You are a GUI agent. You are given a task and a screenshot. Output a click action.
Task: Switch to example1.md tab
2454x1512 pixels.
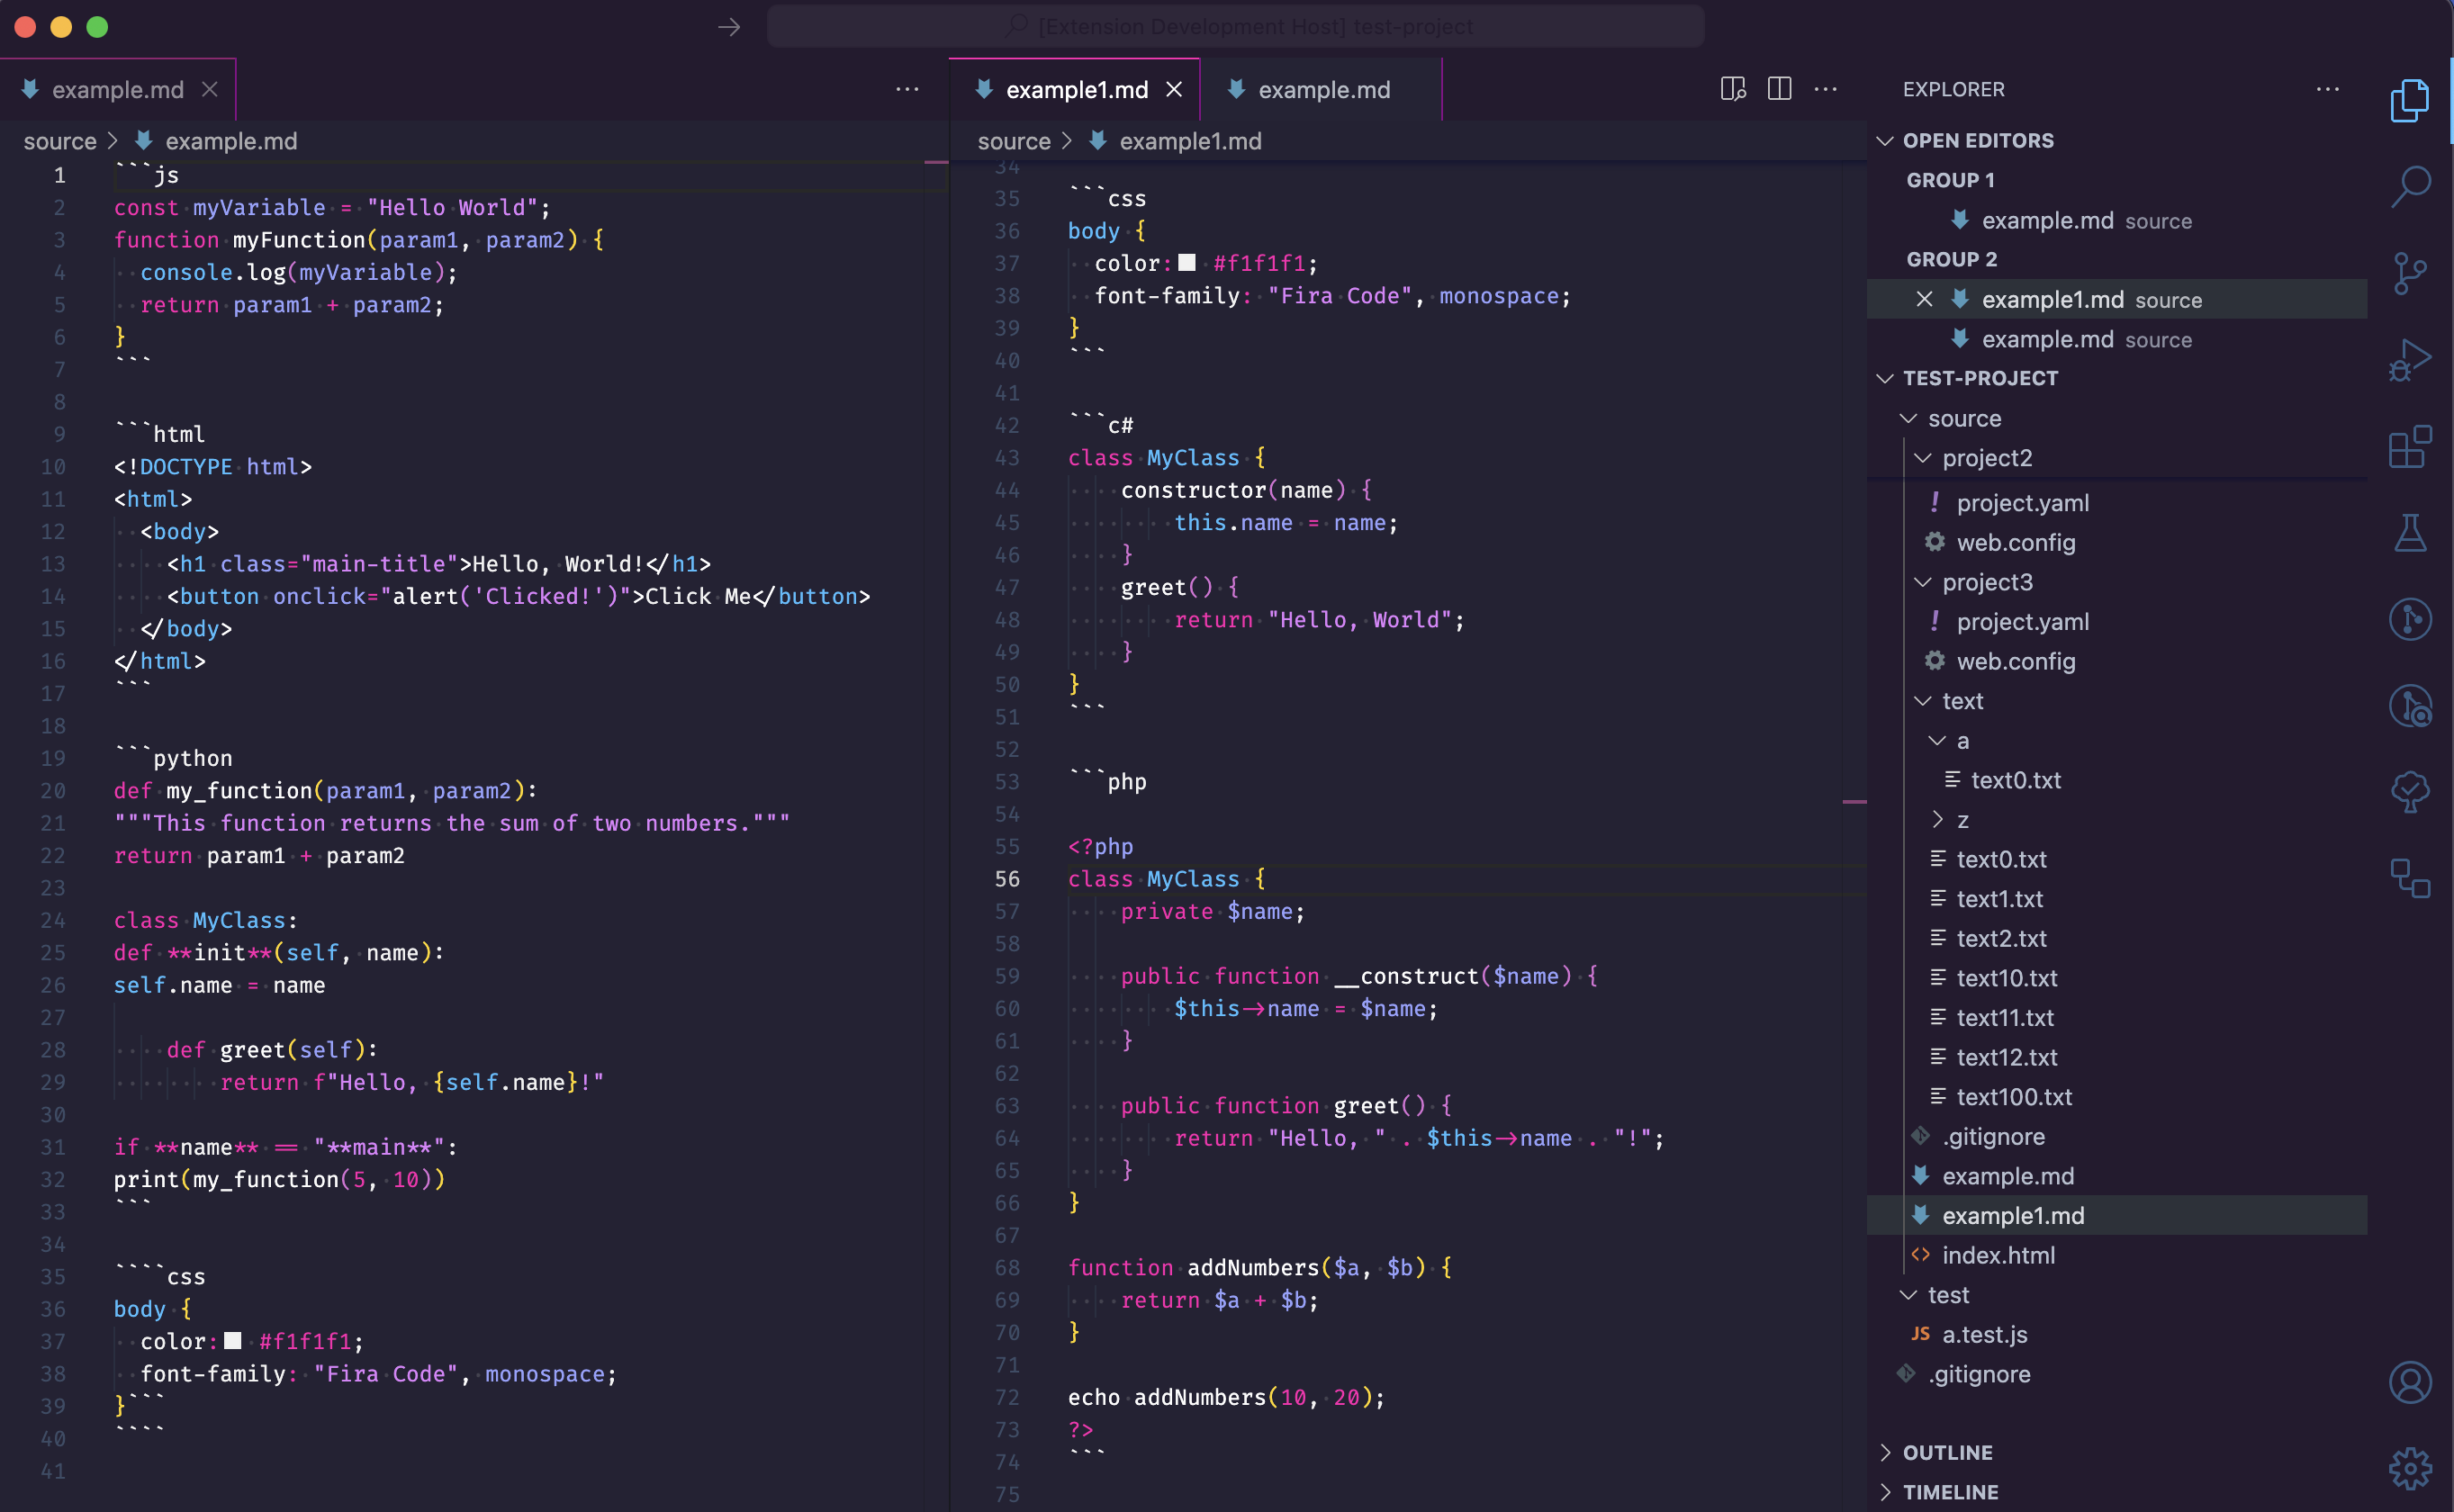(x=1076, y=90)
